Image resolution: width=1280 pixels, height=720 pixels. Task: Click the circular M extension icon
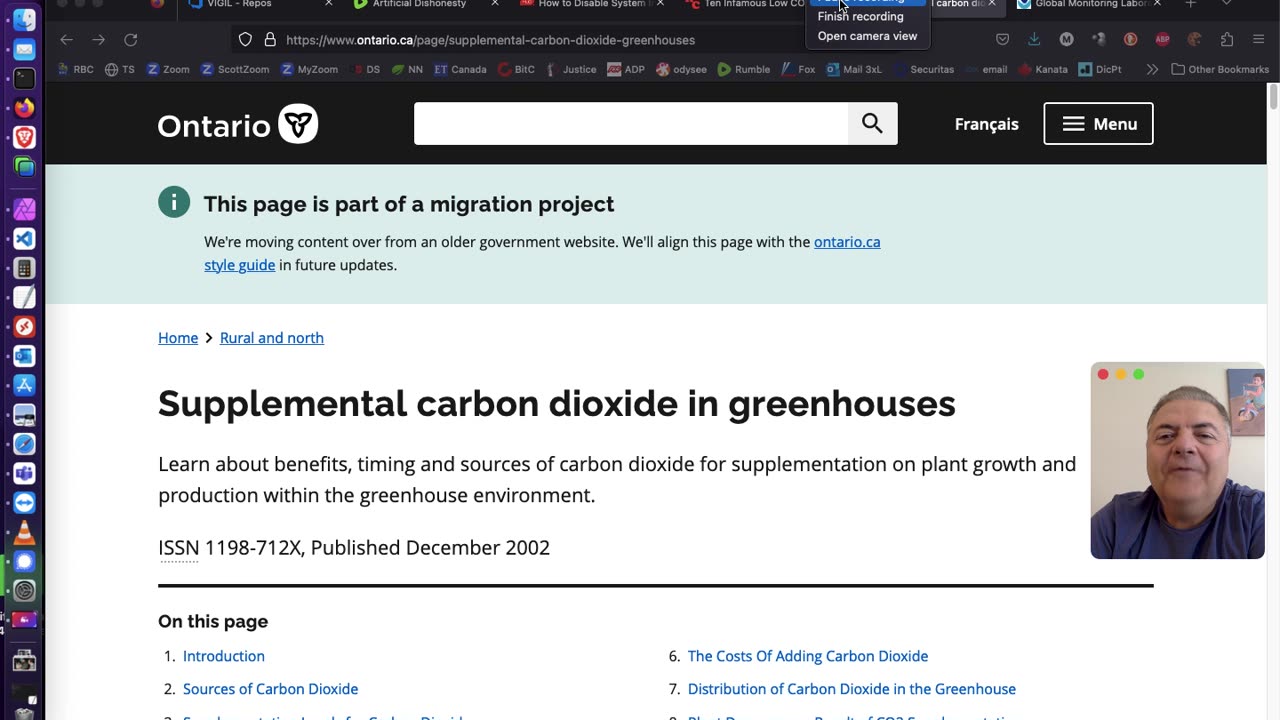click(1066, 40)
